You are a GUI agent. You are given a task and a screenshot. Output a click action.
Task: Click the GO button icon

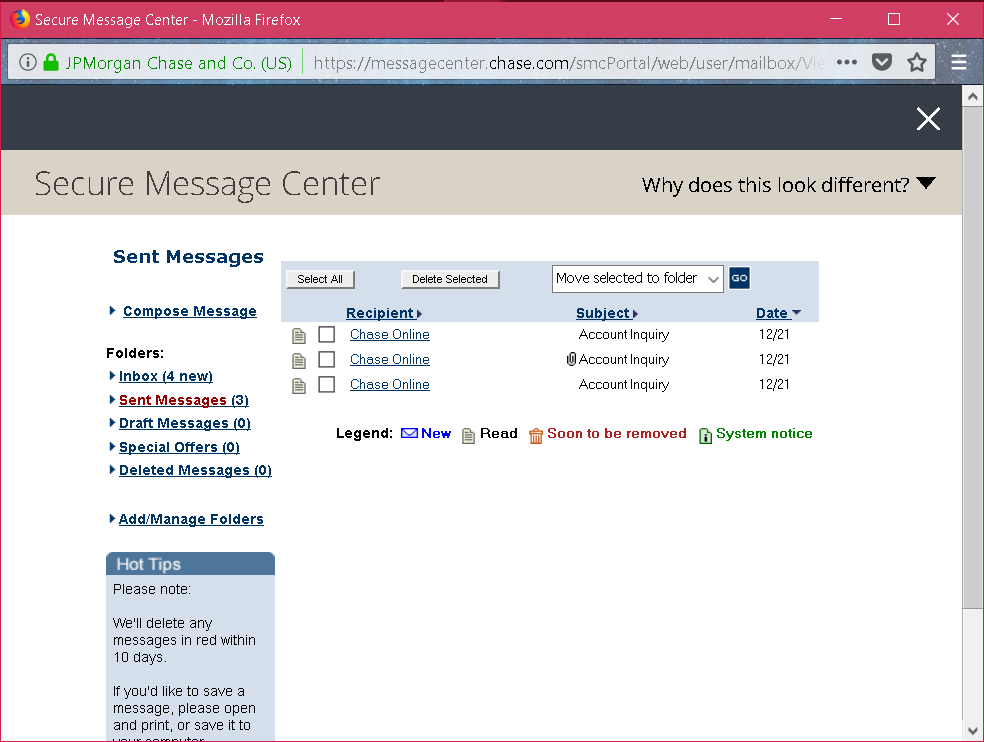click(x=739, y=278)
